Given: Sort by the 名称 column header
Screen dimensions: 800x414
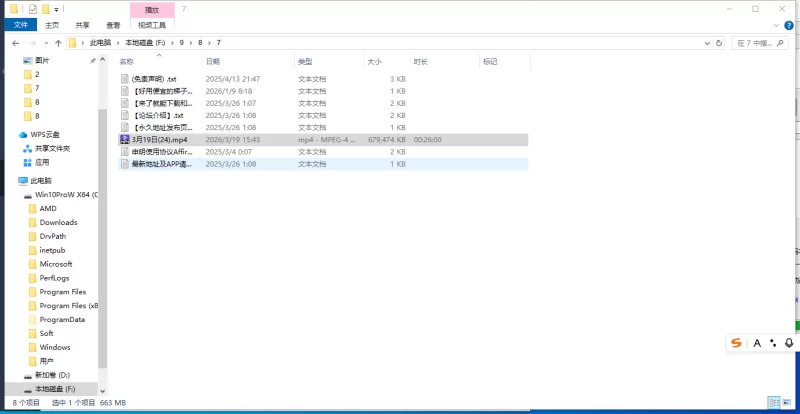Looking at the screenshot, I should [x=127, y=62].
